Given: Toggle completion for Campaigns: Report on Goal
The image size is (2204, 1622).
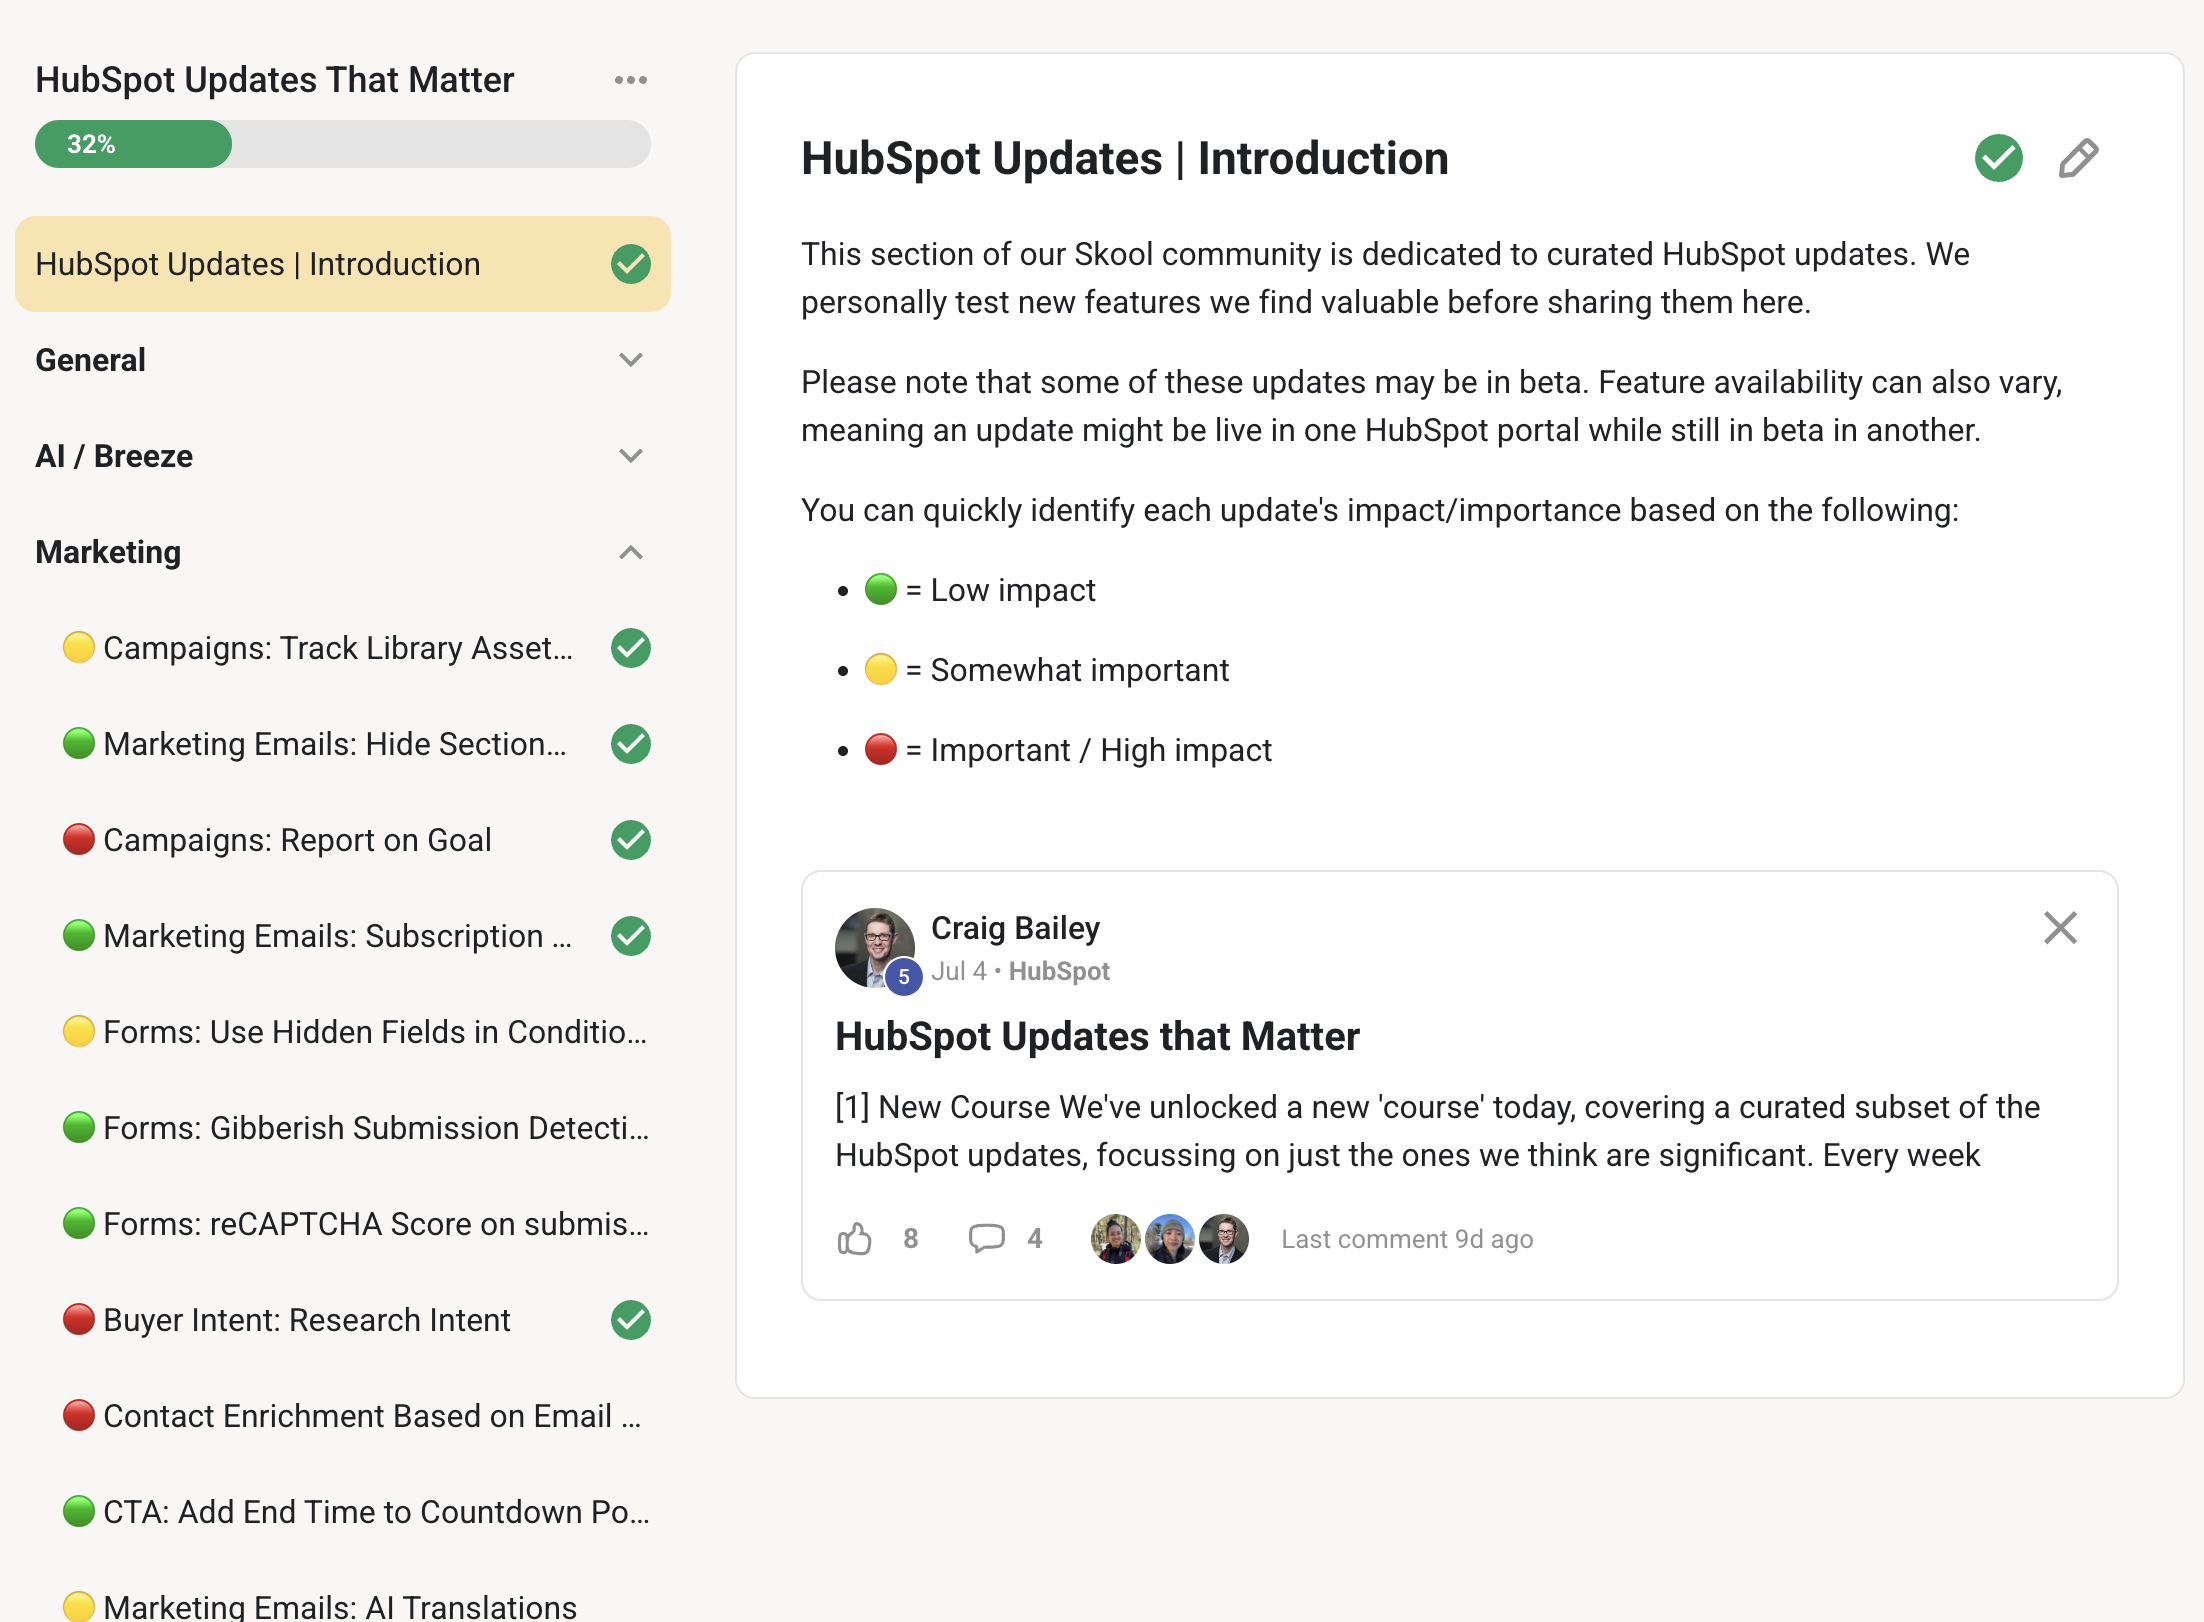Looking at the screenshot, I should tap(631, 840).
